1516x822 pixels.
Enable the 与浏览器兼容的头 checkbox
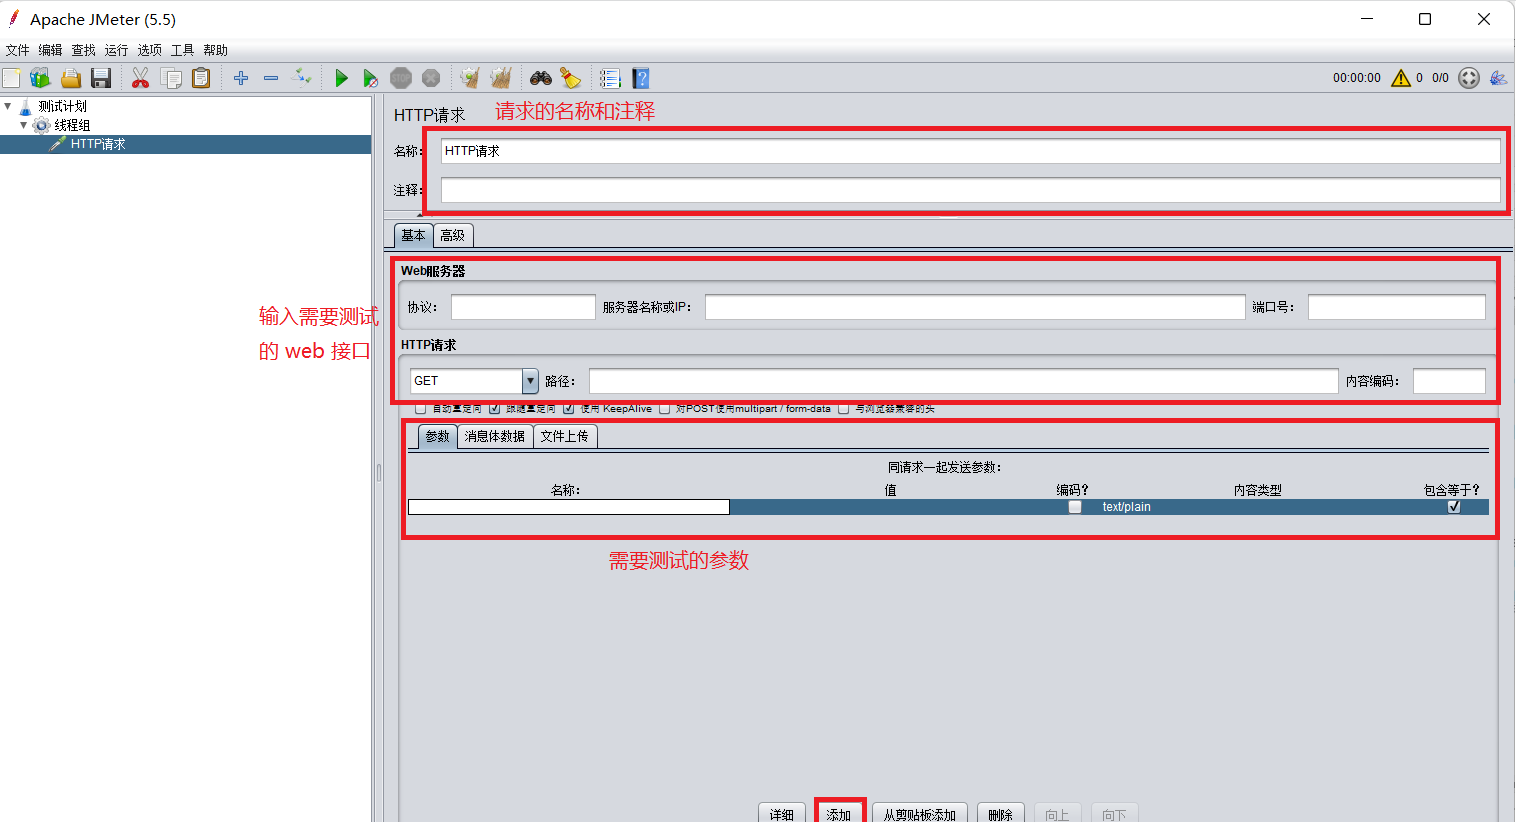(x=844, y=409)
